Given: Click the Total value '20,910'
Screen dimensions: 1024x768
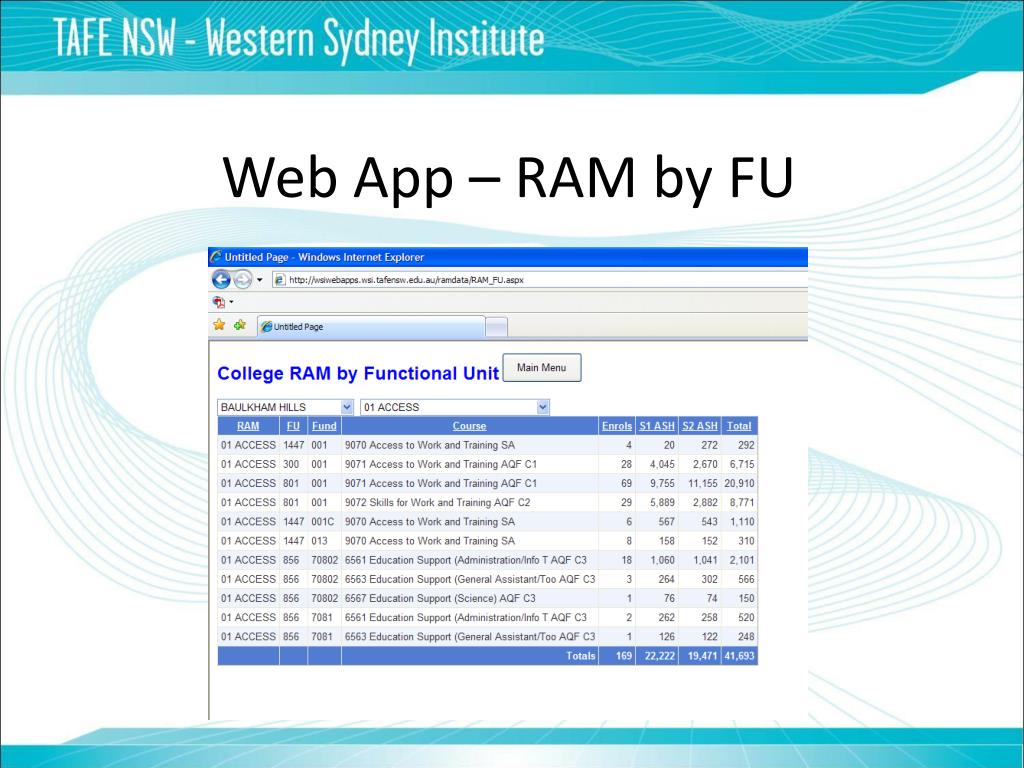Looking at the screenshot, I should pyautogui.click(x=739, y=484).
